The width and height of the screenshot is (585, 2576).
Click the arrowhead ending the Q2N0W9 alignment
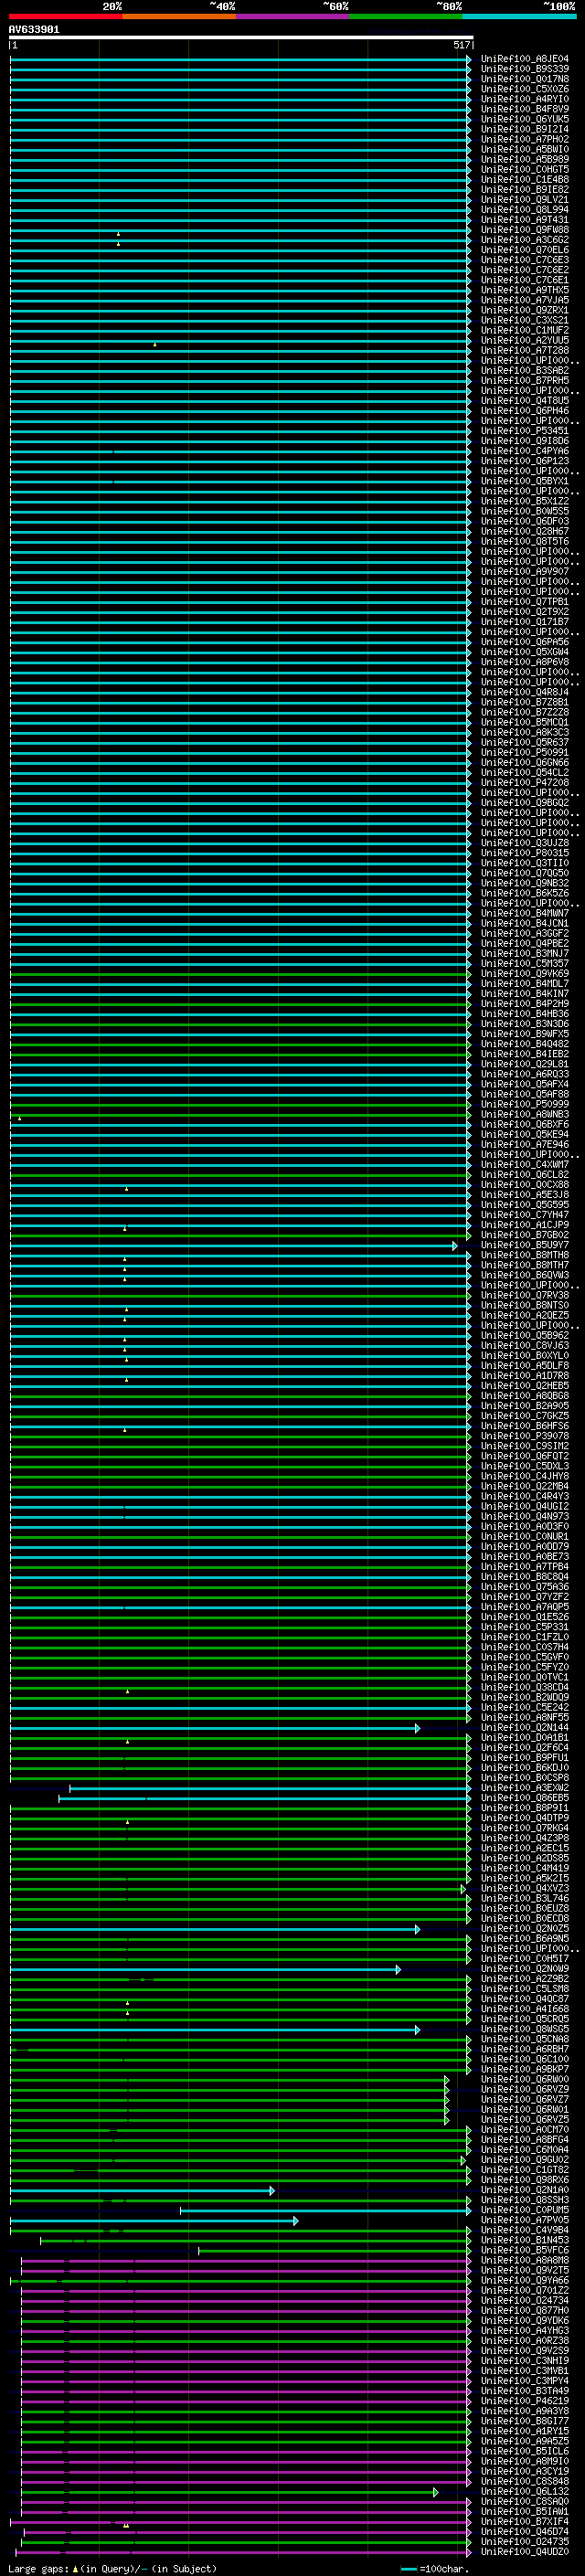pyautogui.click(x=398, y=1969)
